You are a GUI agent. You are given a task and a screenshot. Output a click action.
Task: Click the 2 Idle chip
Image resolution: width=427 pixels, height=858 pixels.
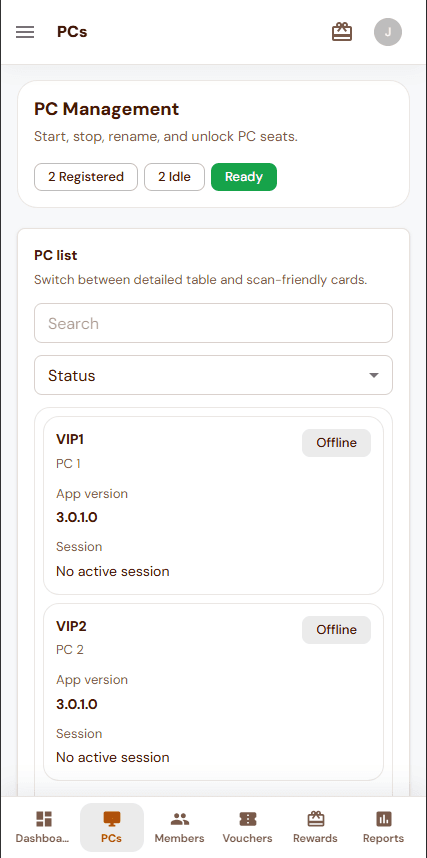pyautogui.click(x=175, y=177)
